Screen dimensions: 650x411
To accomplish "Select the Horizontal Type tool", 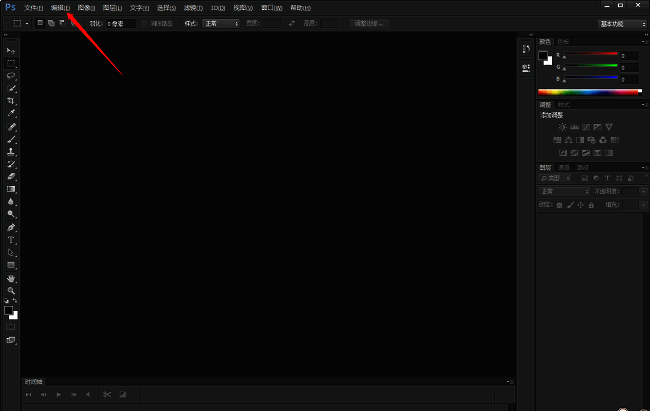I will click(12, 240).
